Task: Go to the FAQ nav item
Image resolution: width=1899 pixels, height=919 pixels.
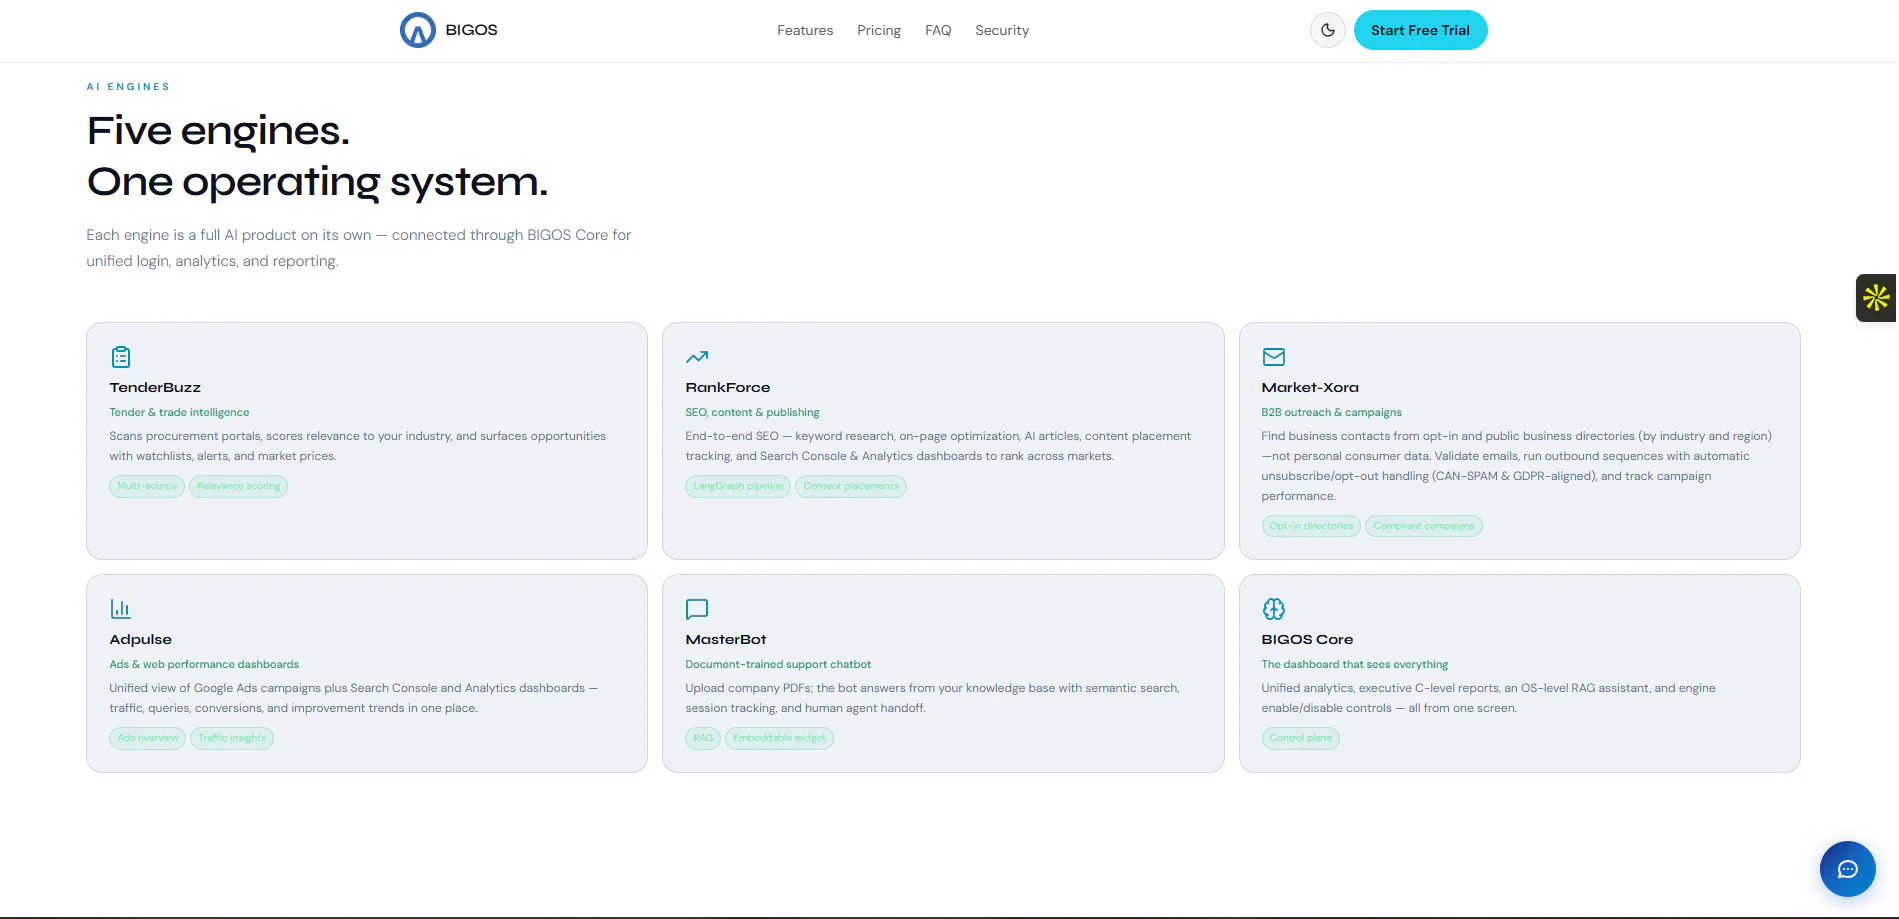Action: [938, 30]
